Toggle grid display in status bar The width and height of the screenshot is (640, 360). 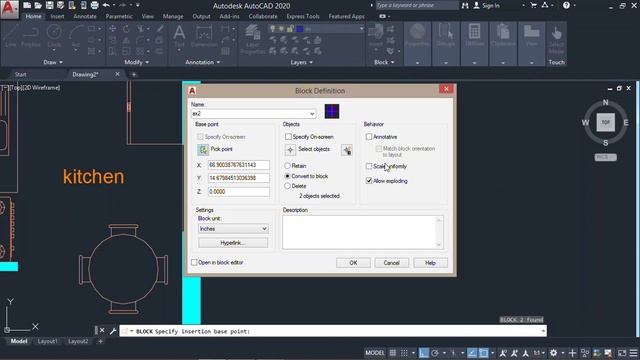point(393,353)
